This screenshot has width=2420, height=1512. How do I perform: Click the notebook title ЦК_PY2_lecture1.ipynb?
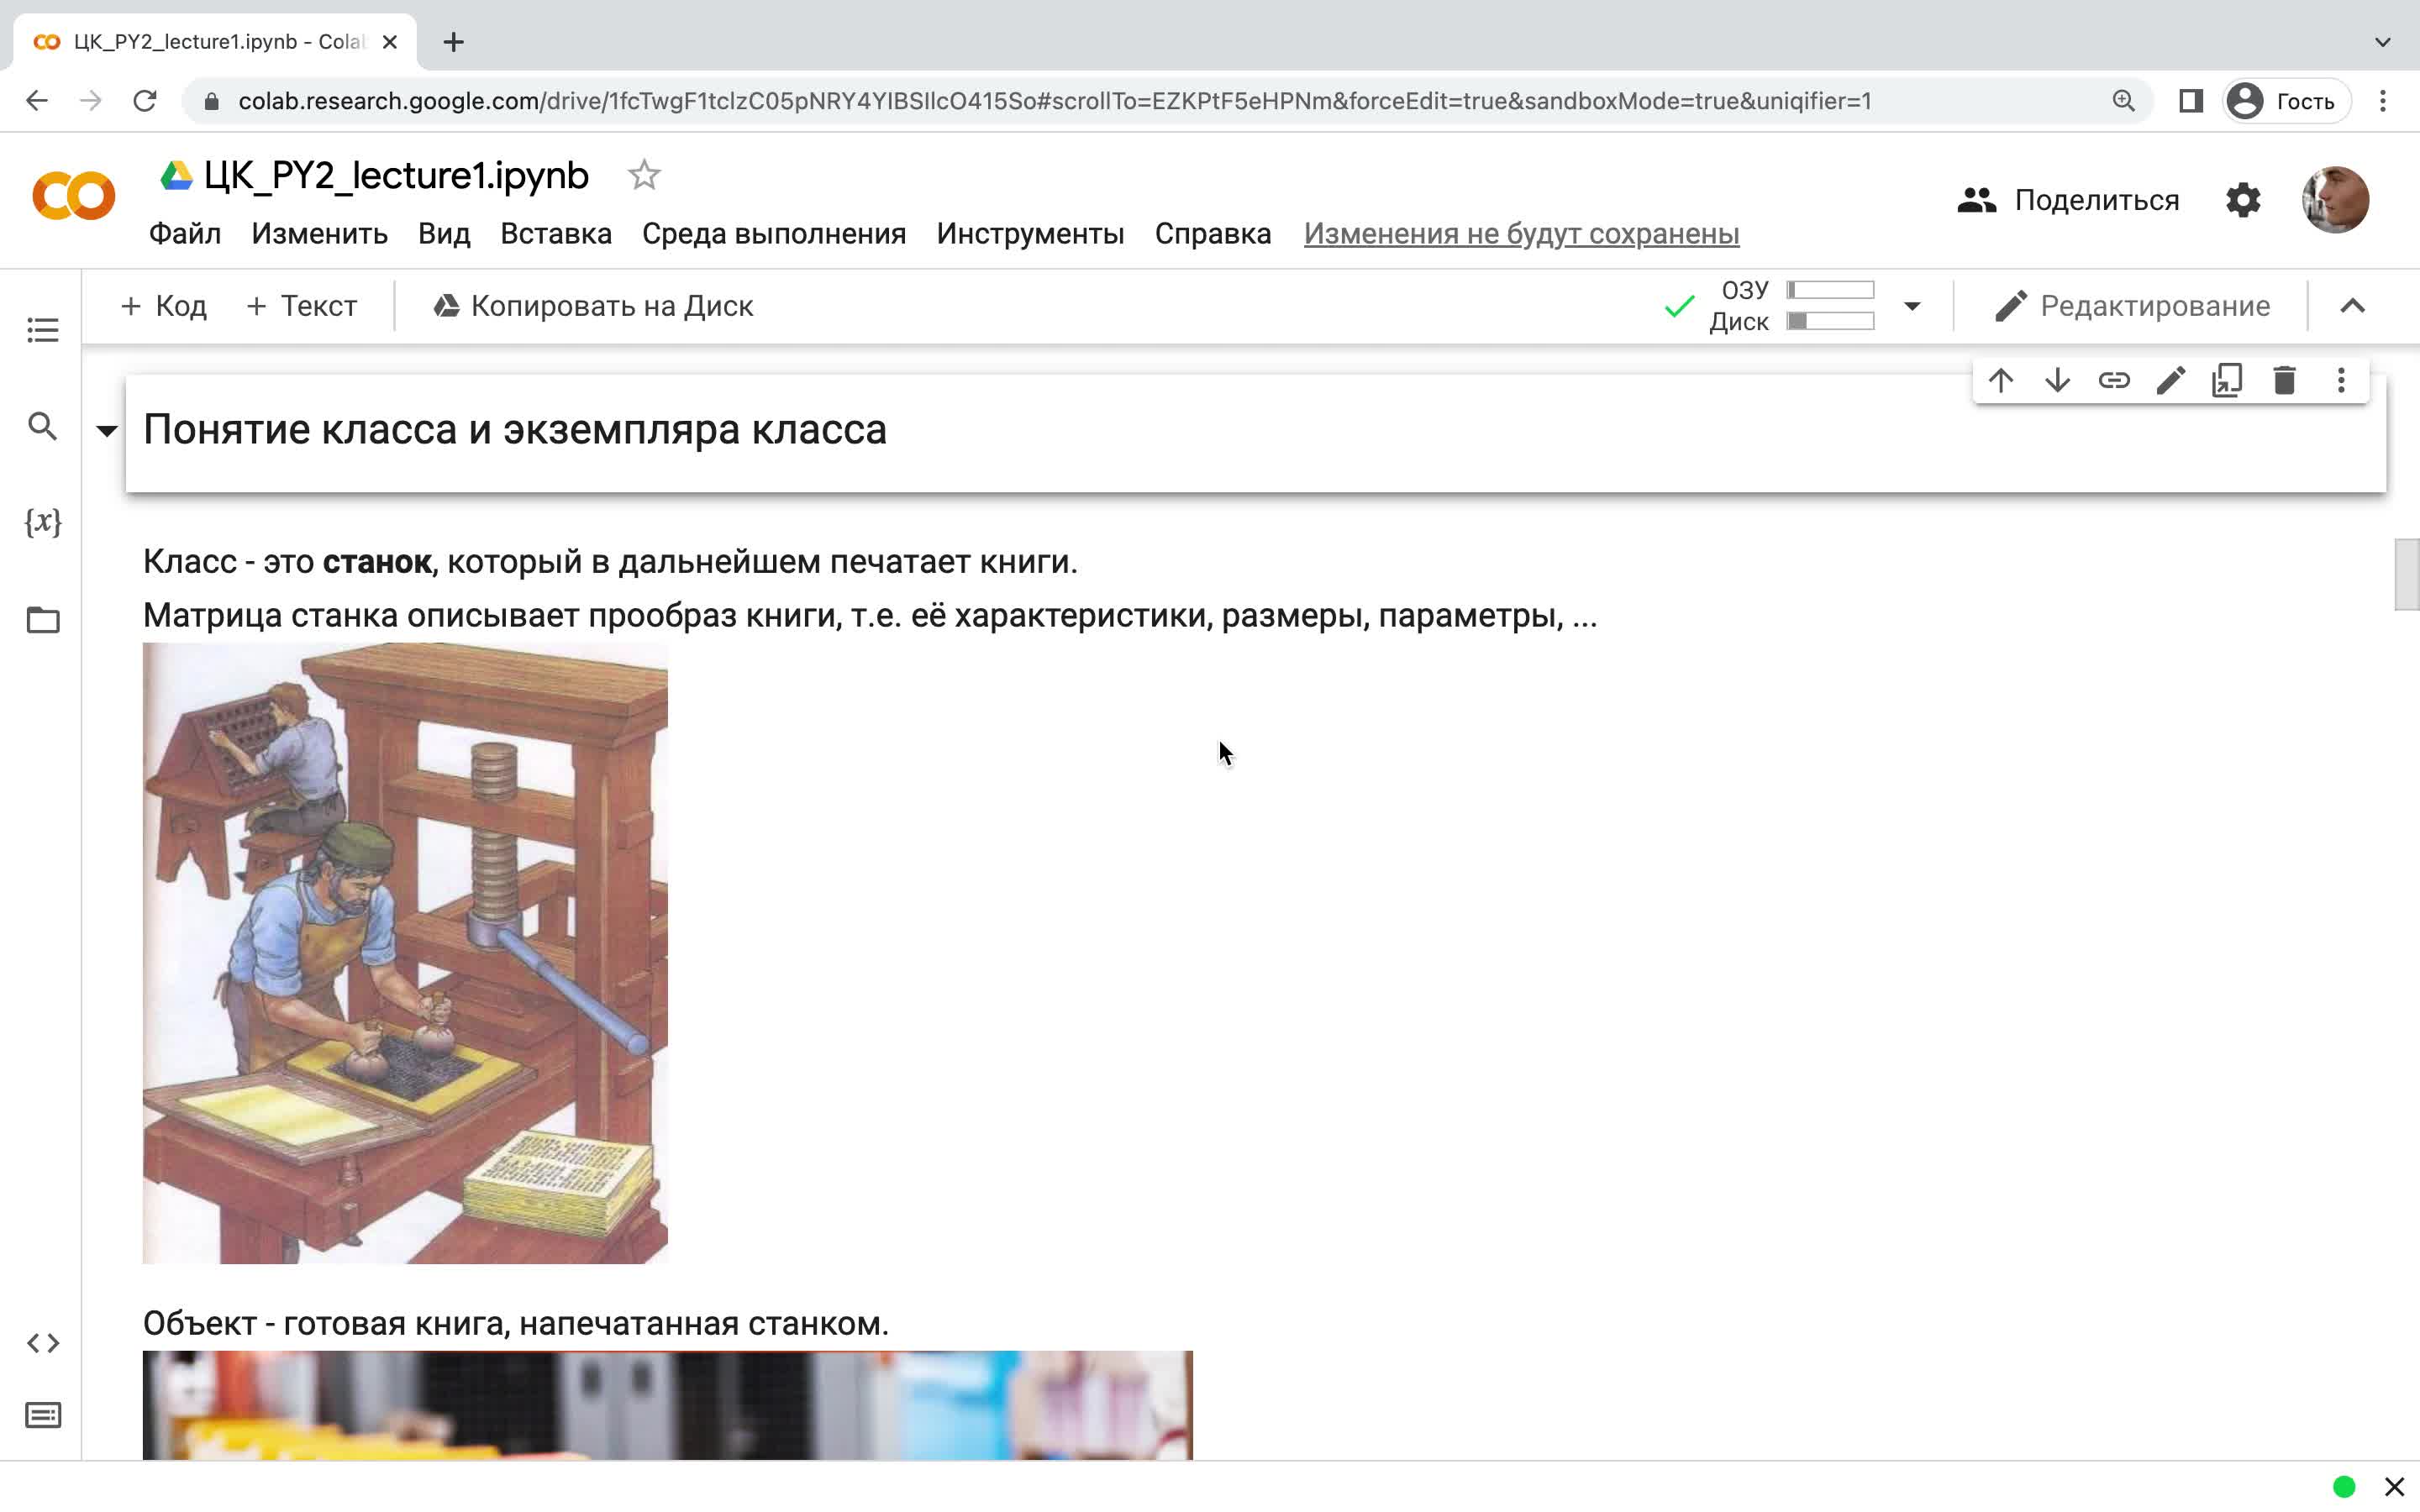pos(396,176)
